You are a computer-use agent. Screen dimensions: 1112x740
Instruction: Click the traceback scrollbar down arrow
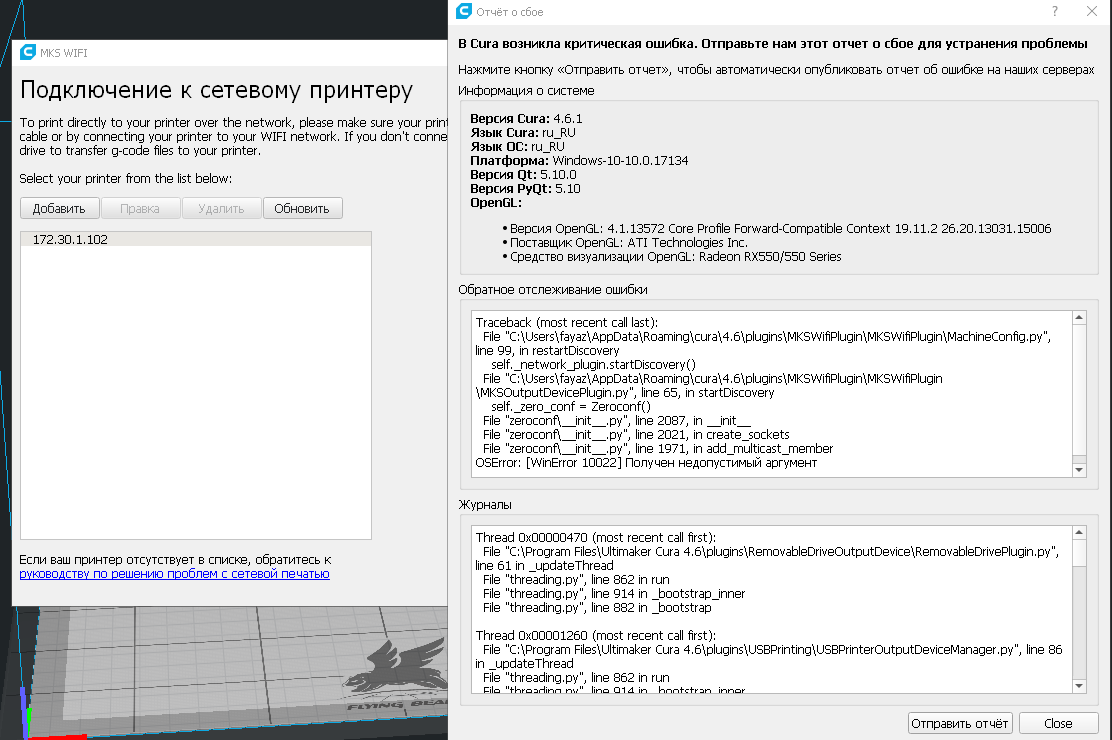[x=1079, y=470]
